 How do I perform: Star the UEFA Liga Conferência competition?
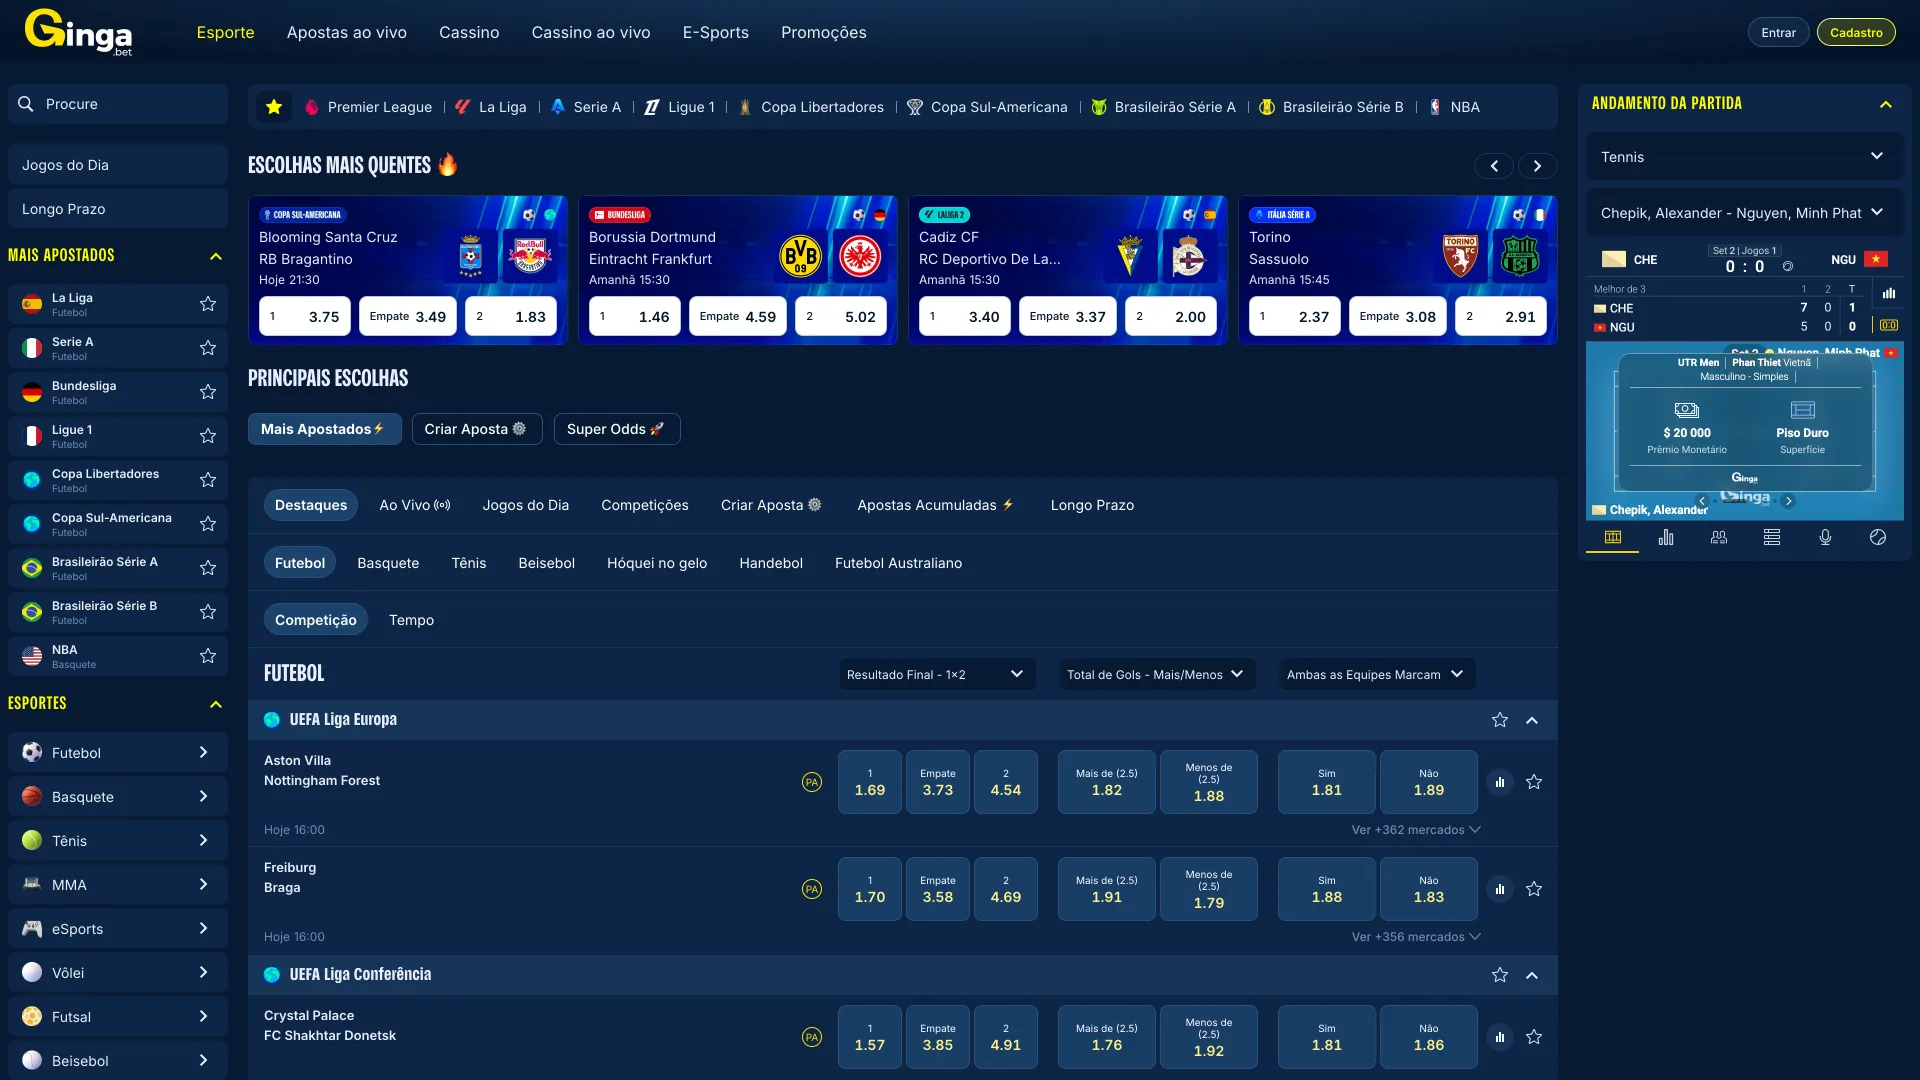point(1499,975)
